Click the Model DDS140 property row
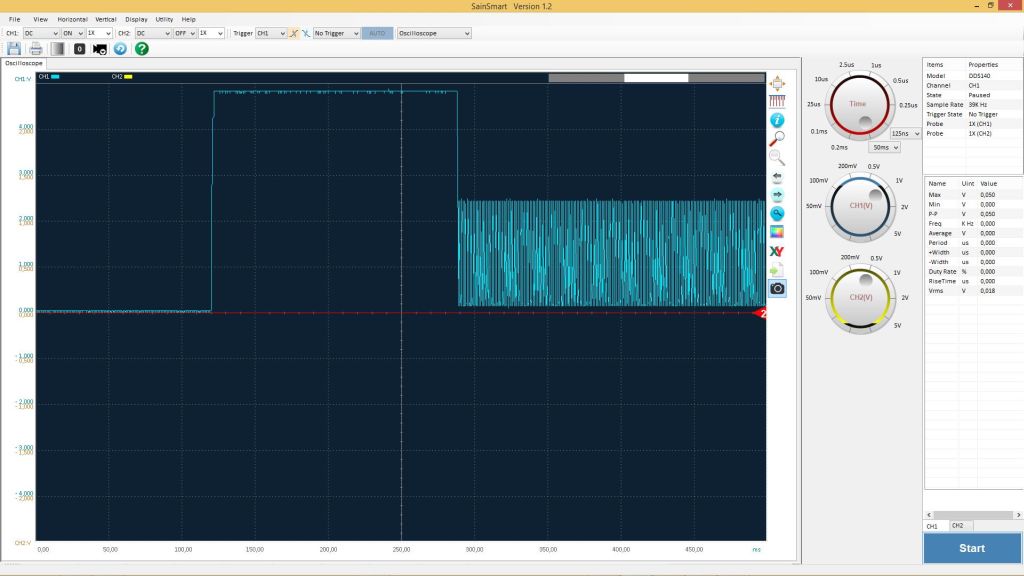This screenshot has height=576, width=1024. click(x=973, y=76)
